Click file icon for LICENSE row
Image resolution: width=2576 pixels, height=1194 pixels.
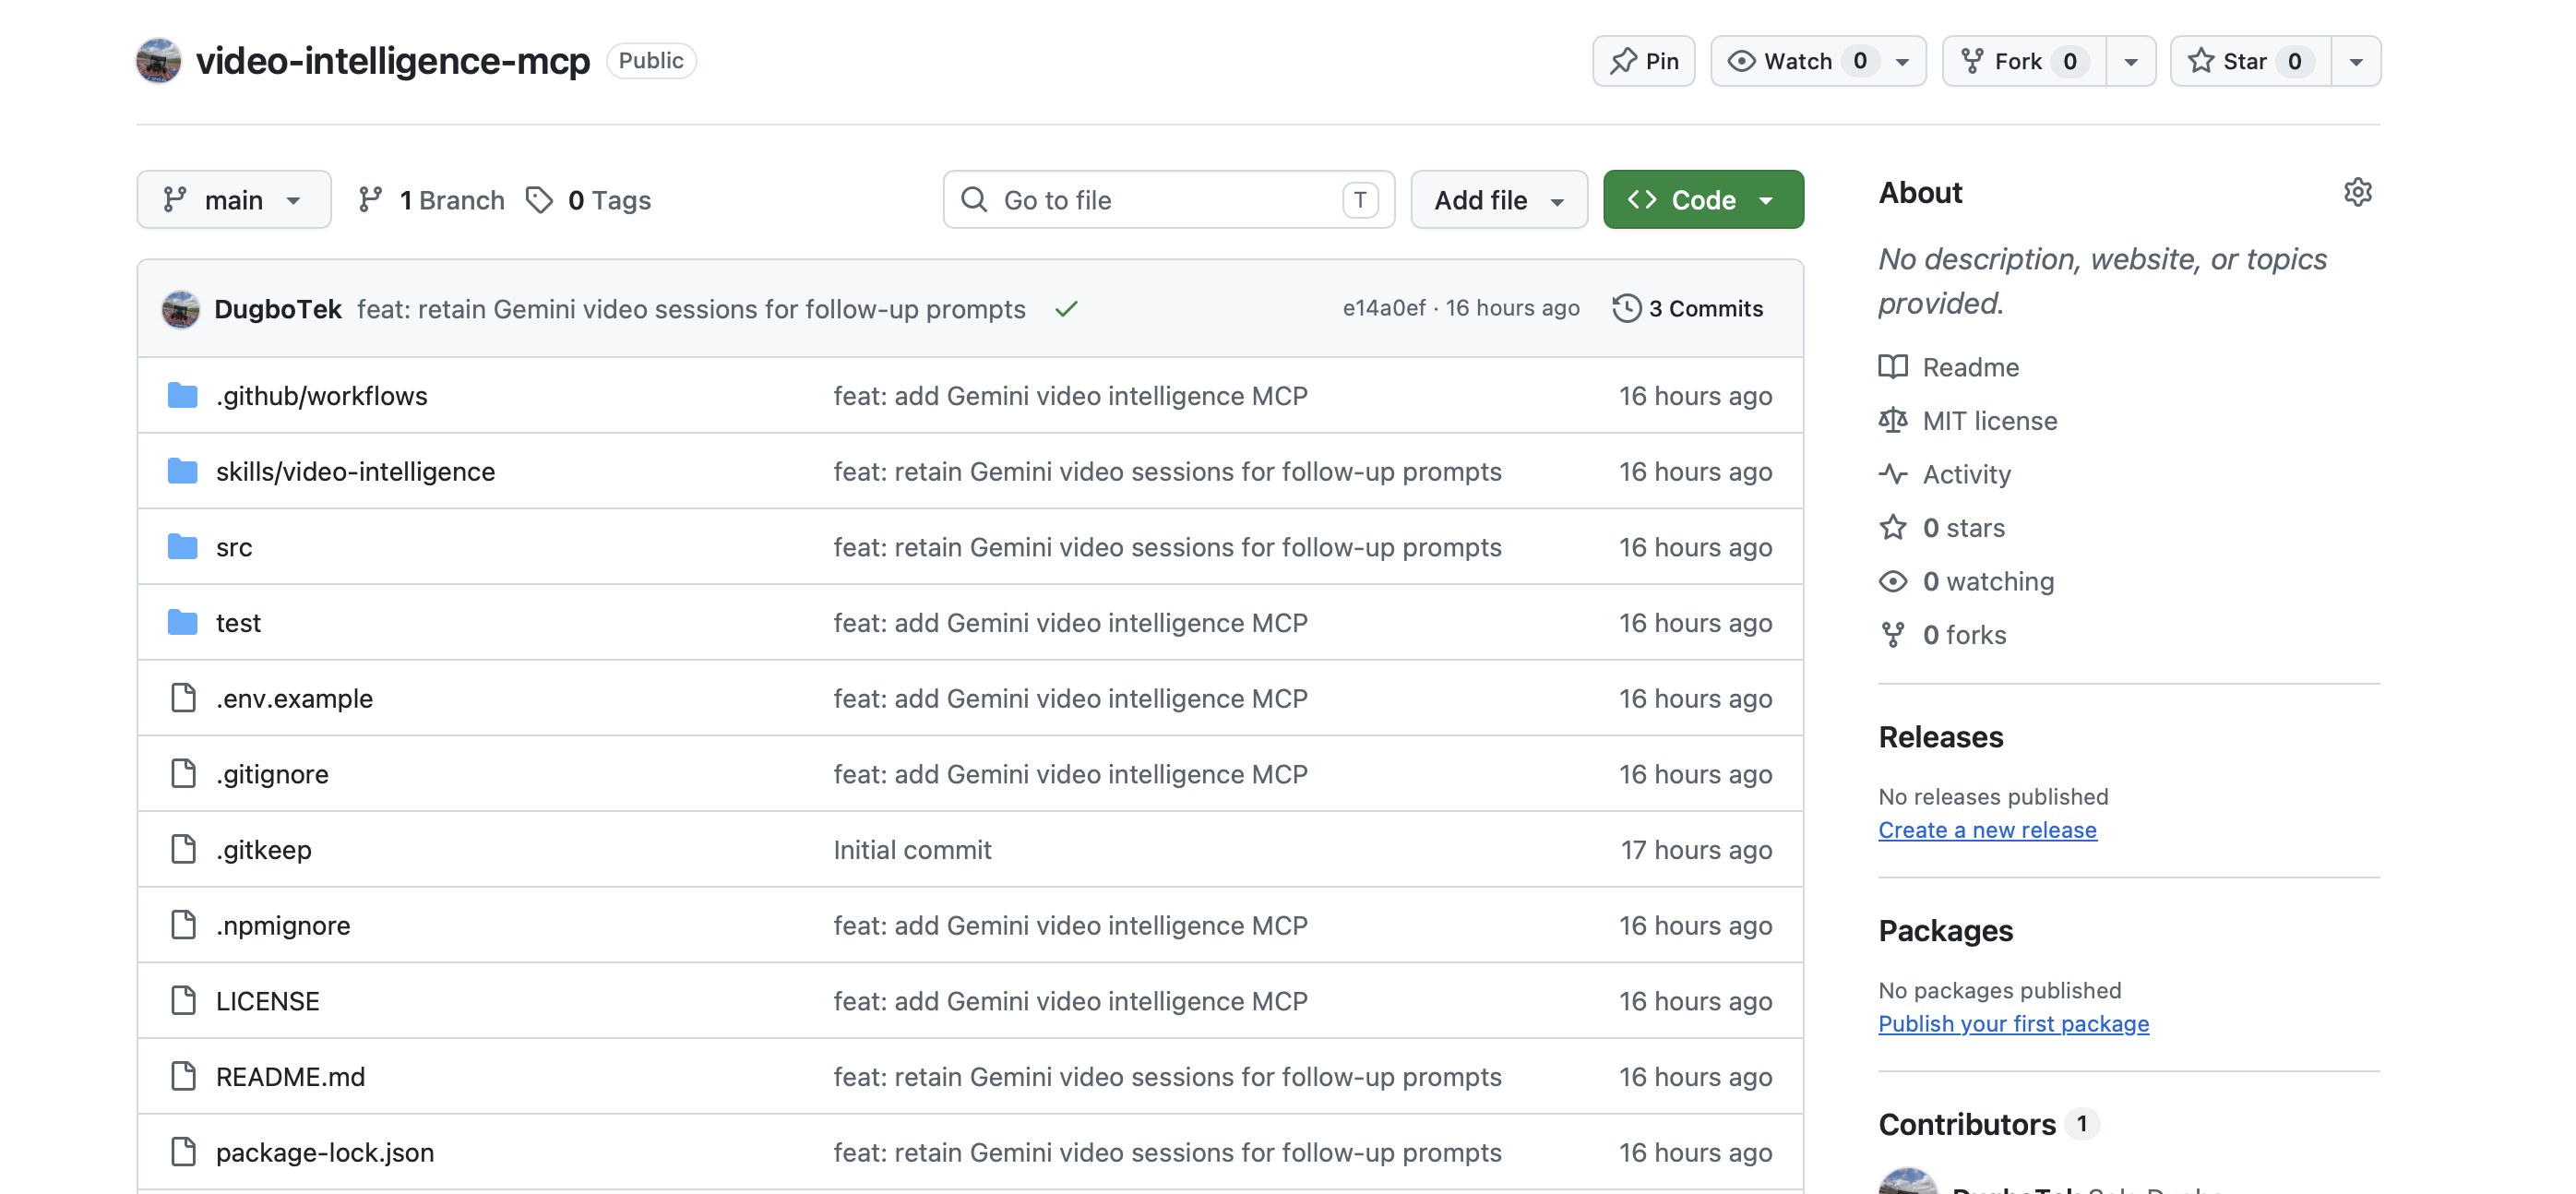click(183, 1000)
